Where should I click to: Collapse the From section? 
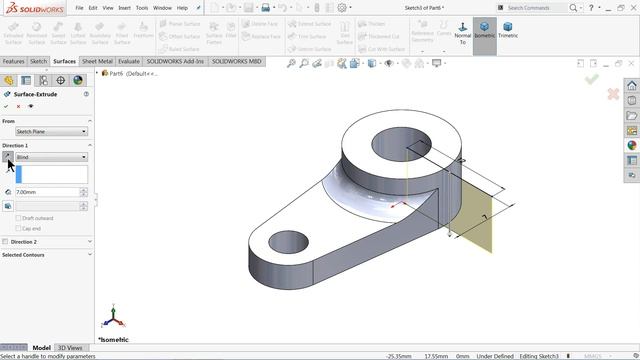90,121
